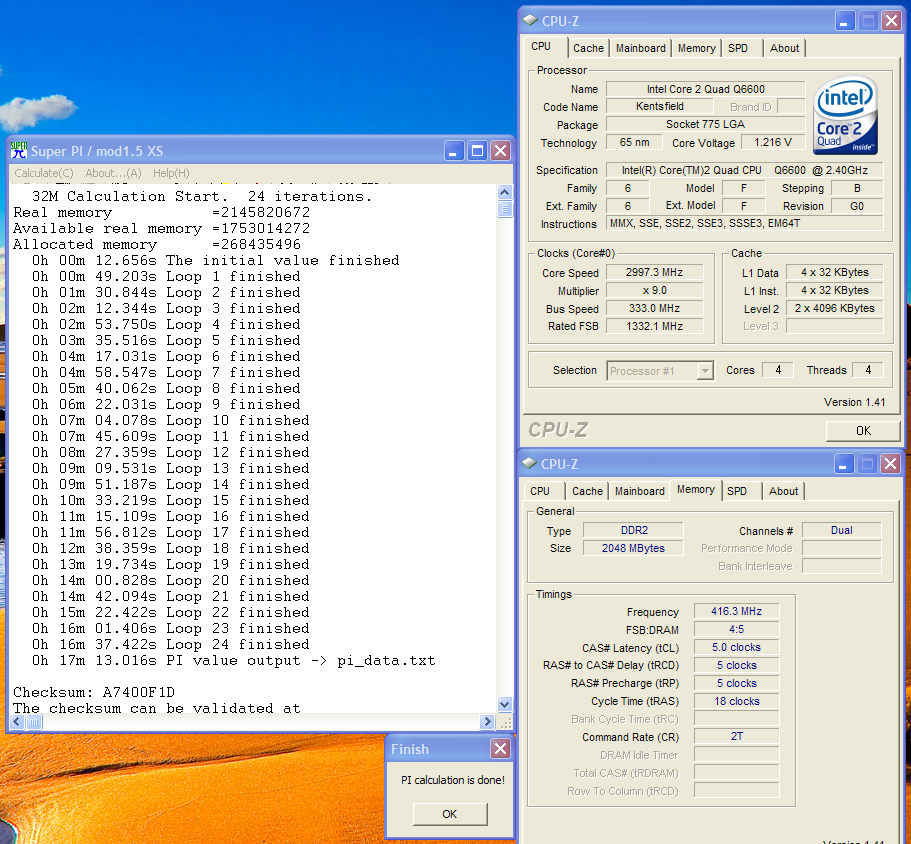Switch to Cache tab in top CPU-Z
The image size is (911, 844).
point(588,48)
